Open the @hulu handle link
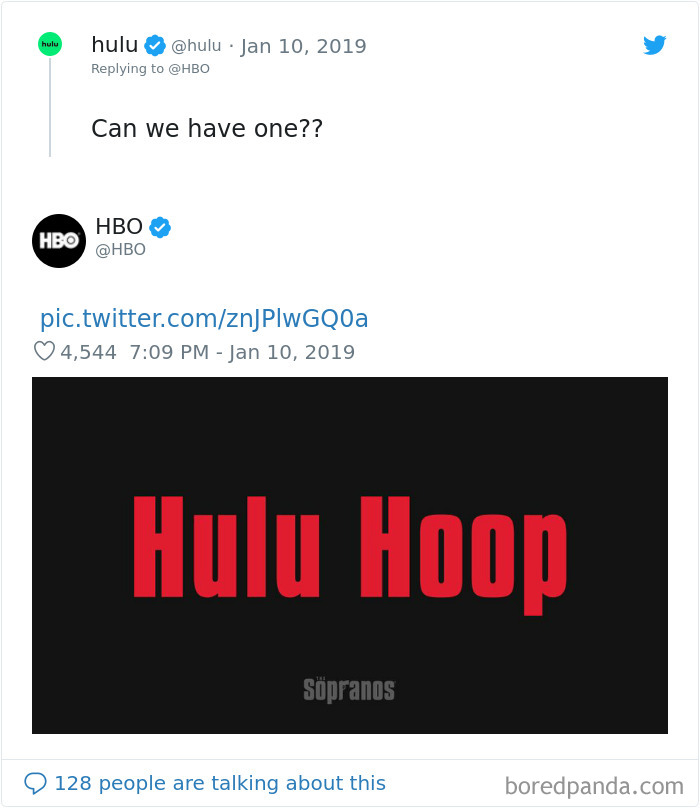The height and width of the screenshot is (808, 700). click(196, 46)
